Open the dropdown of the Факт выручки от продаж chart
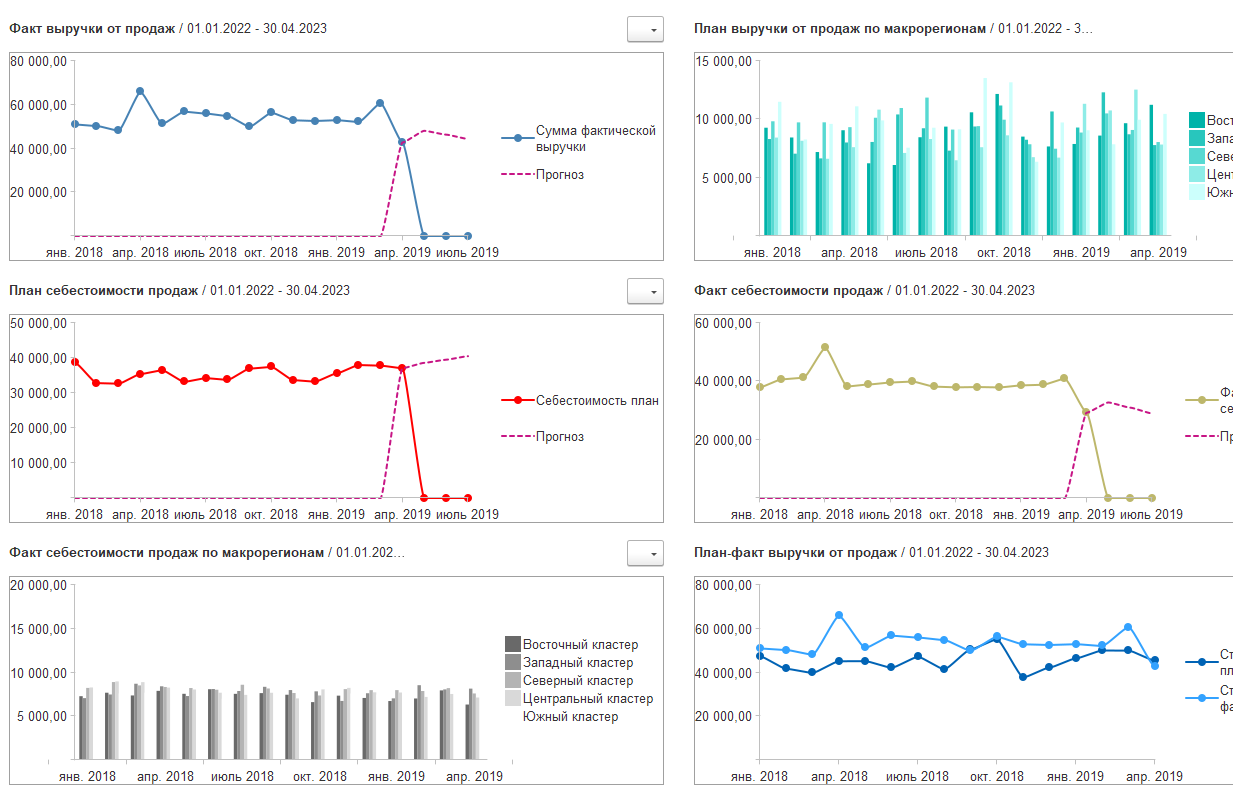 point(645,29)
